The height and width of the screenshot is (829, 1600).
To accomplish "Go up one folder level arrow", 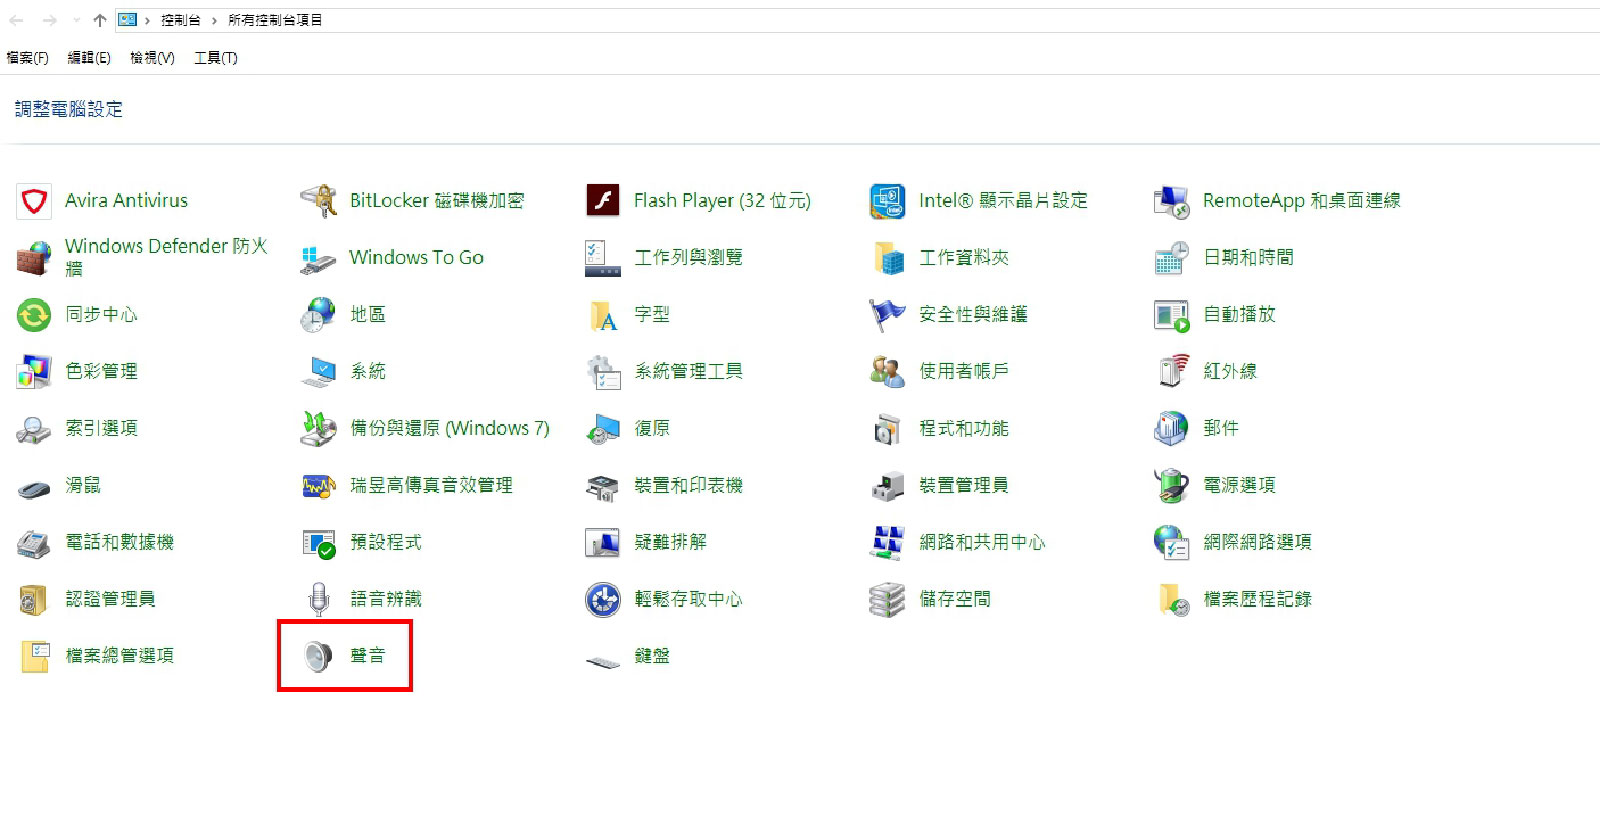I will (99, 20).
